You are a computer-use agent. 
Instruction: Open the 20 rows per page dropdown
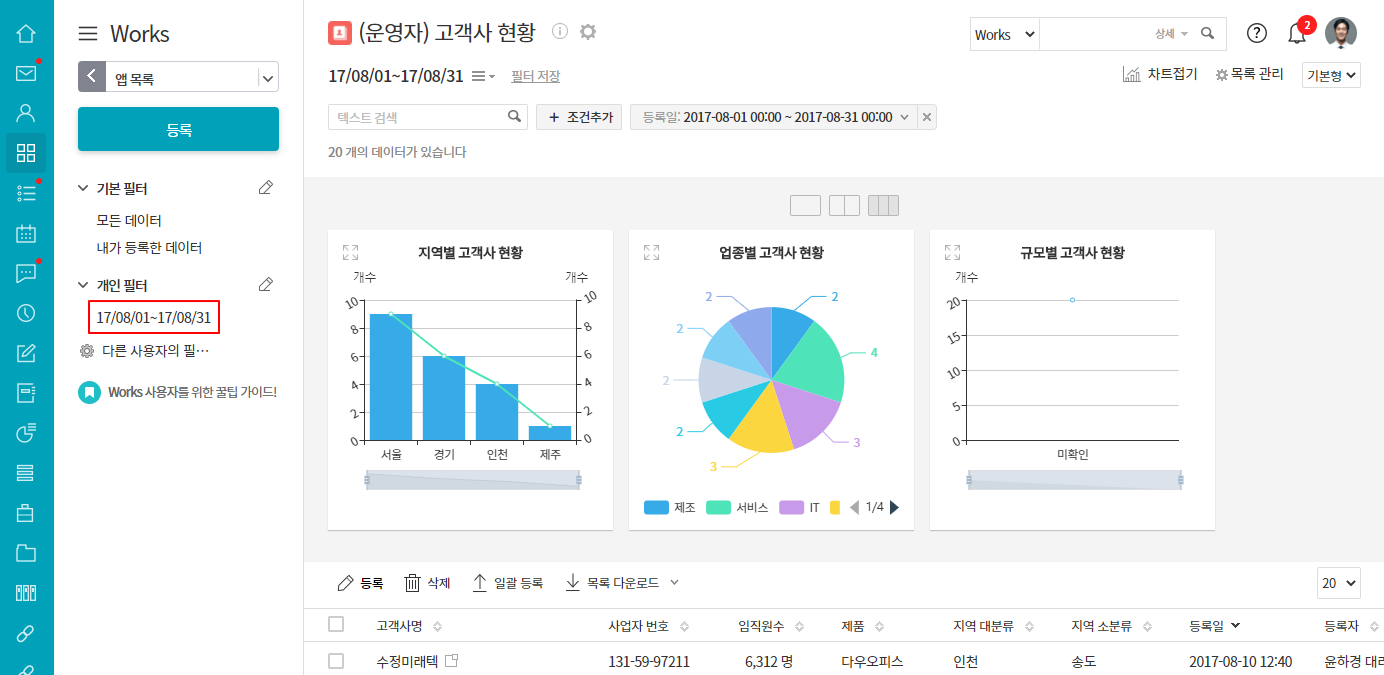(x=1339, y=583)
